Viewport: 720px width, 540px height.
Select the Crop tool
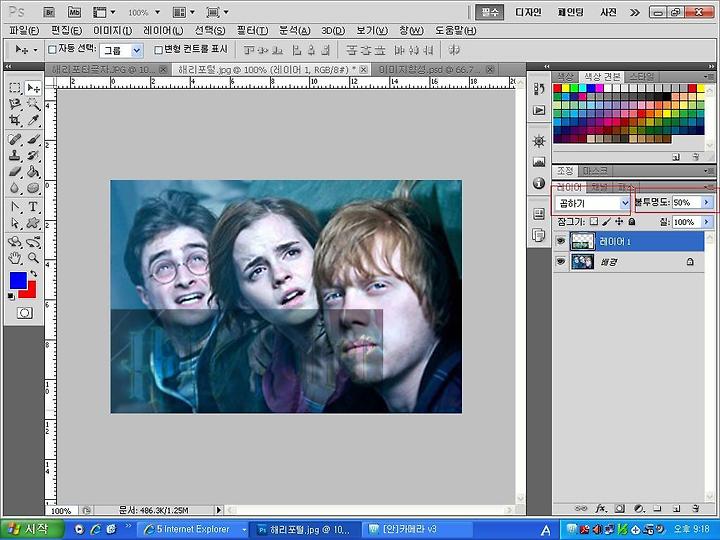coord(15,120)
